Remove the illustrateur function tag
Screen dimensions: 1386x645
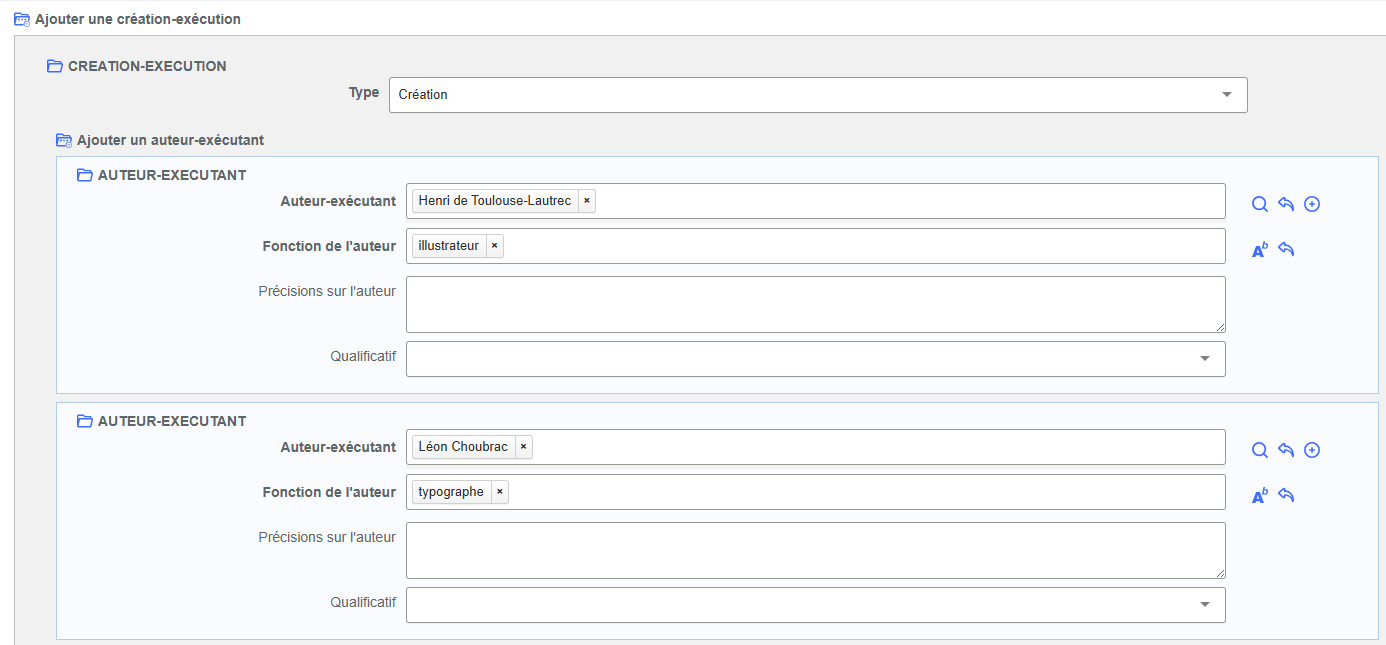494,246
